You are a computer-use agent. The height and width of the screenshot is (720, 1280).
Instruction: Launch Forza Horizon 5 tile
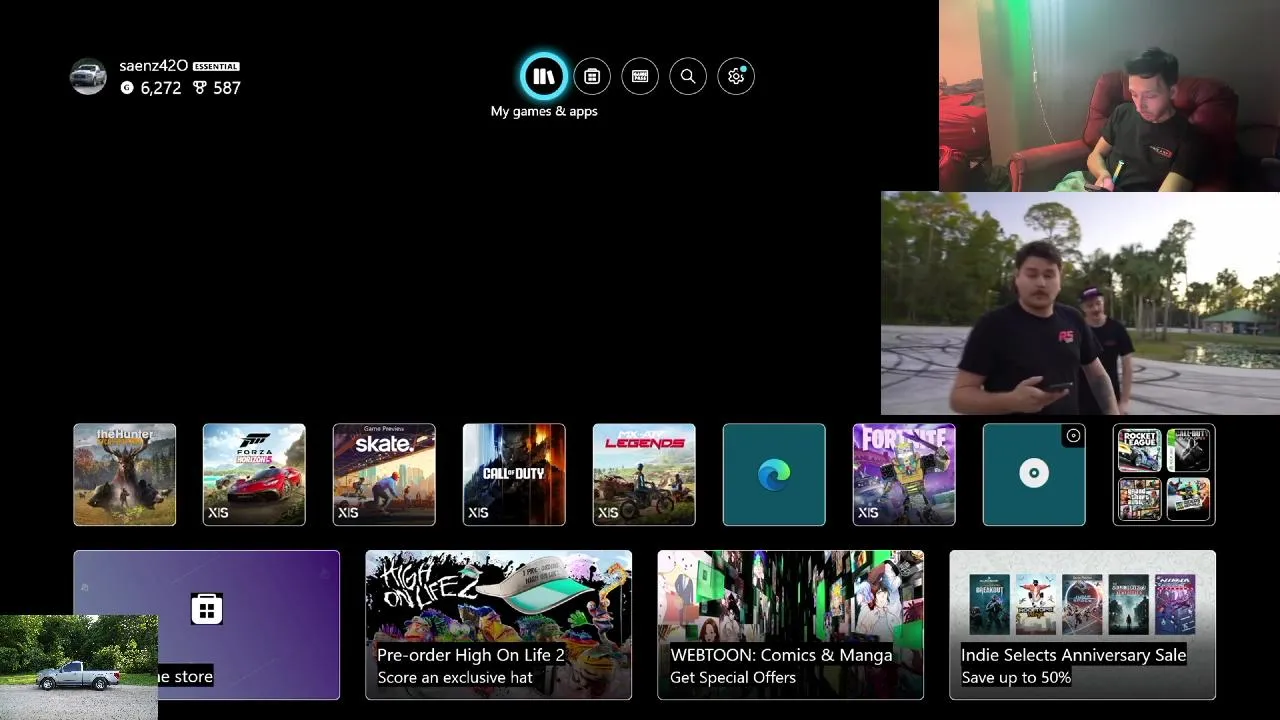point(254,475)
